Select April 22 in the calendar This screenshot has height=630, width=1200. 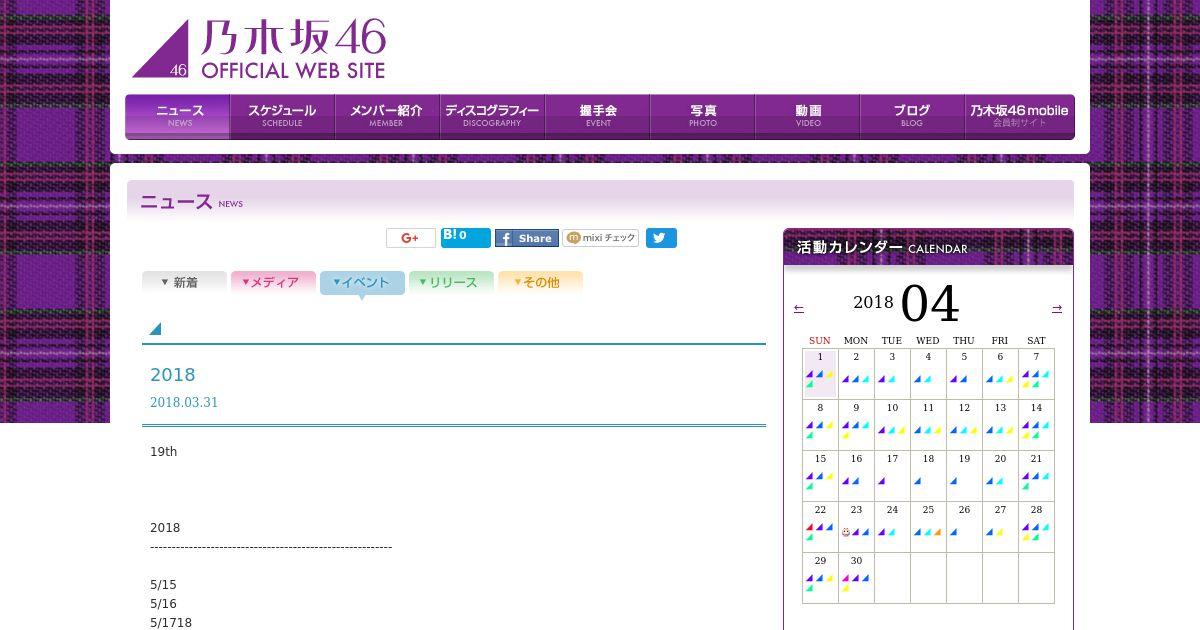[820, 526]
